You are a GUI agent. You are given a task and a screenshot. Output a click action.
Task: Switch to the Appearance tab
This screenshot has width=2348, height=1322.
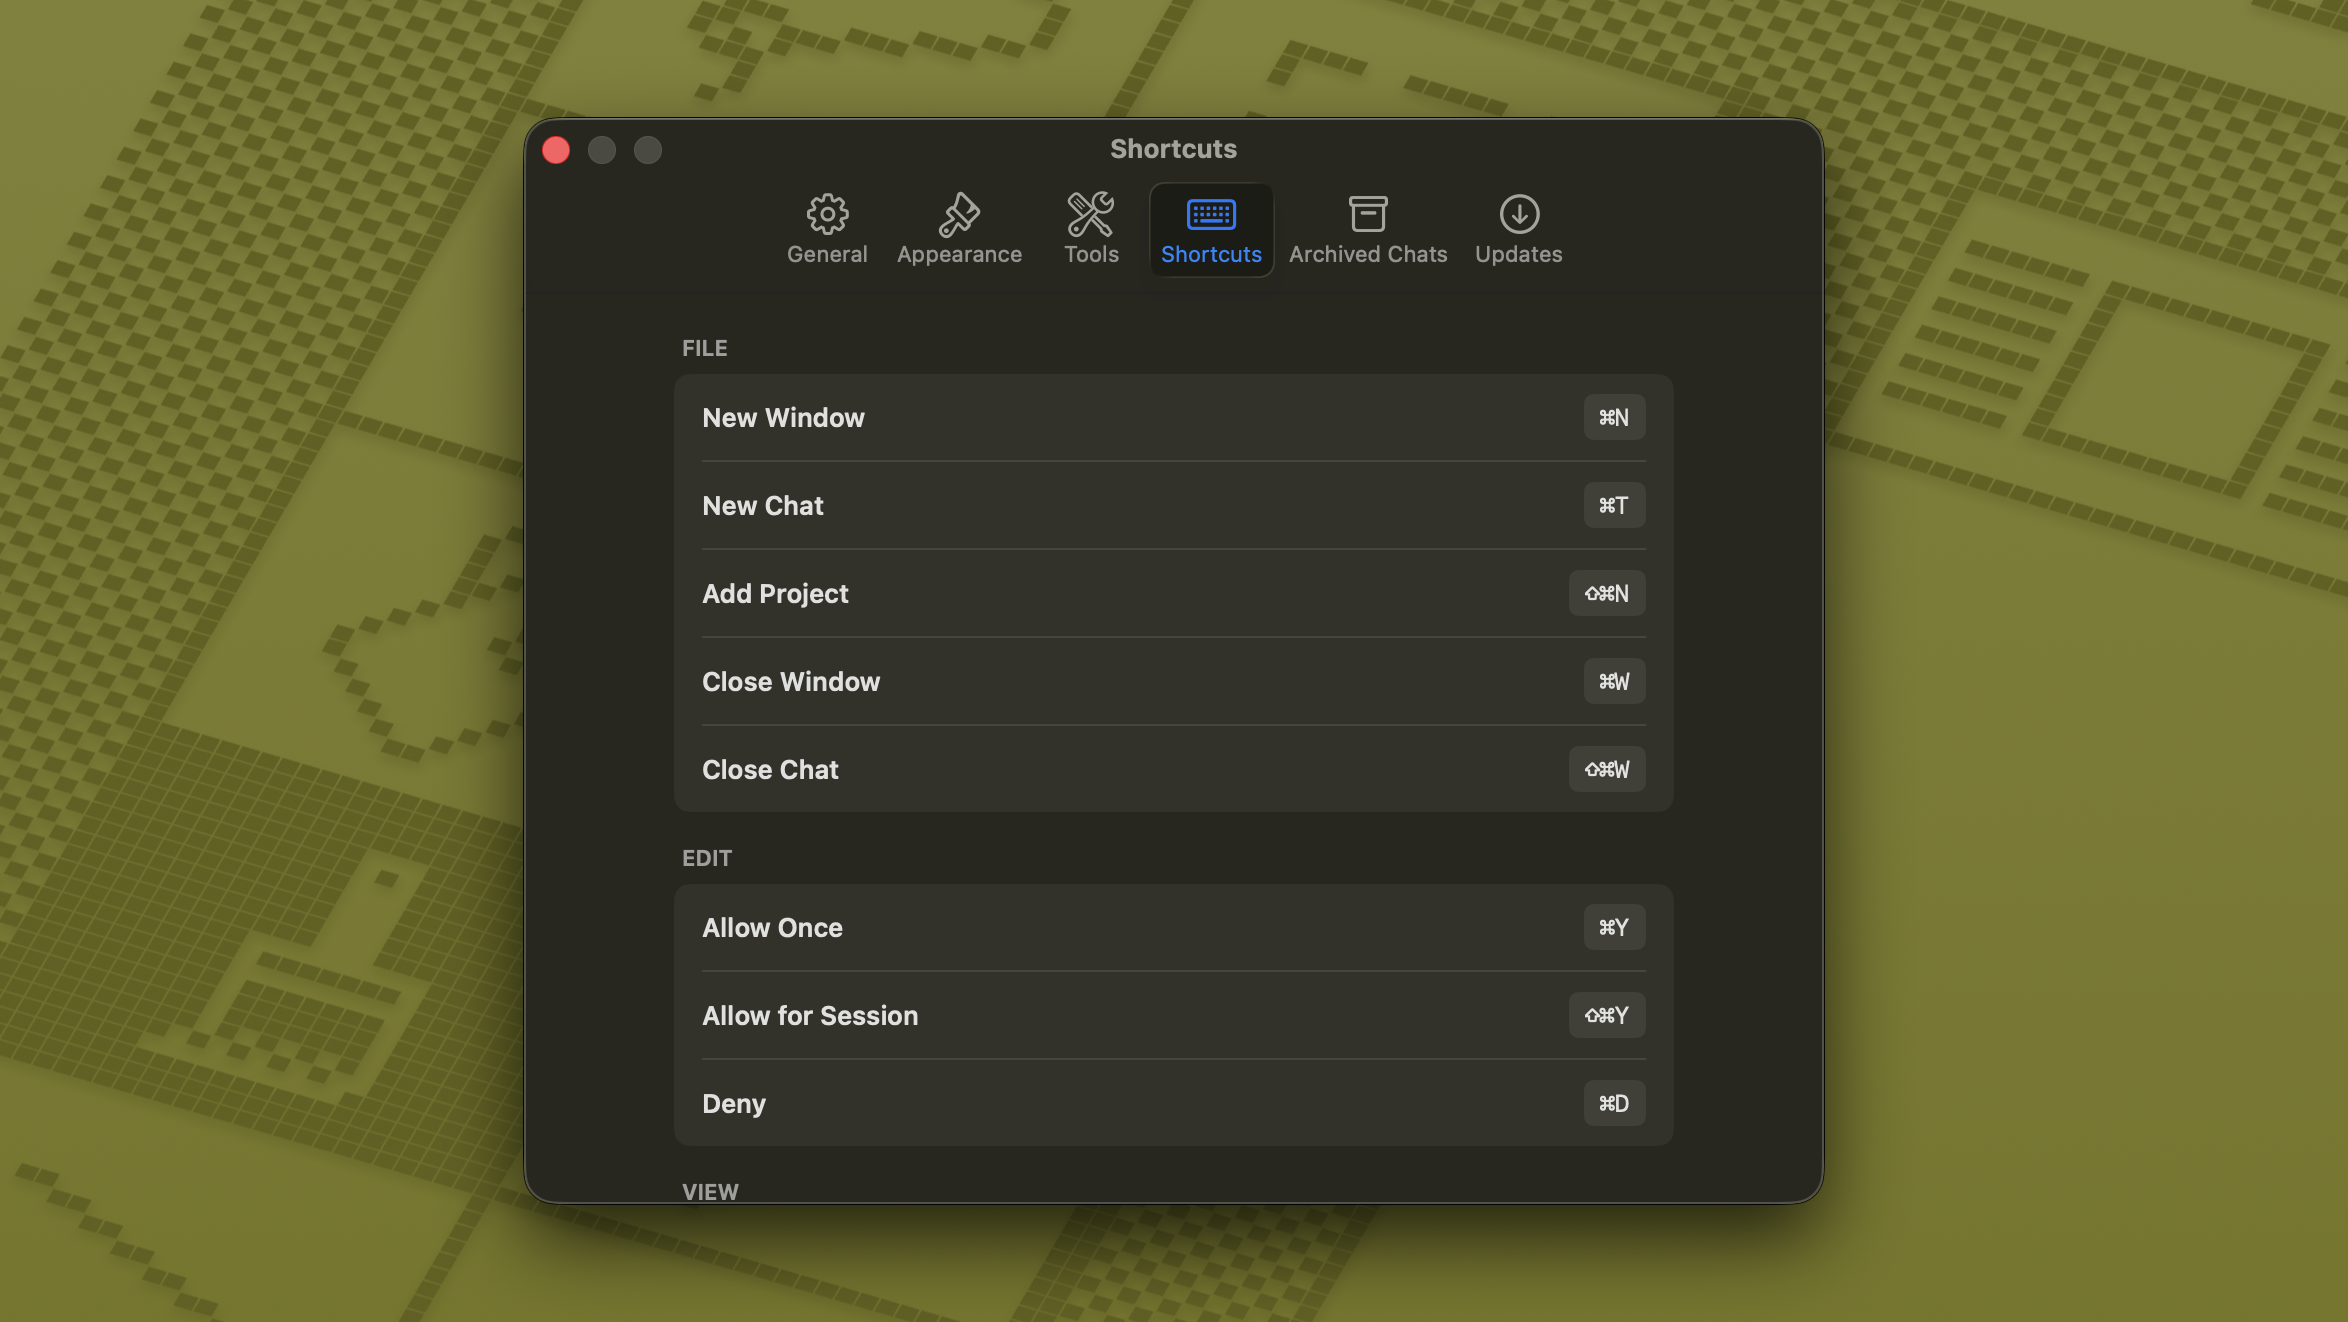pyautogui.click(x=959, y=228)
